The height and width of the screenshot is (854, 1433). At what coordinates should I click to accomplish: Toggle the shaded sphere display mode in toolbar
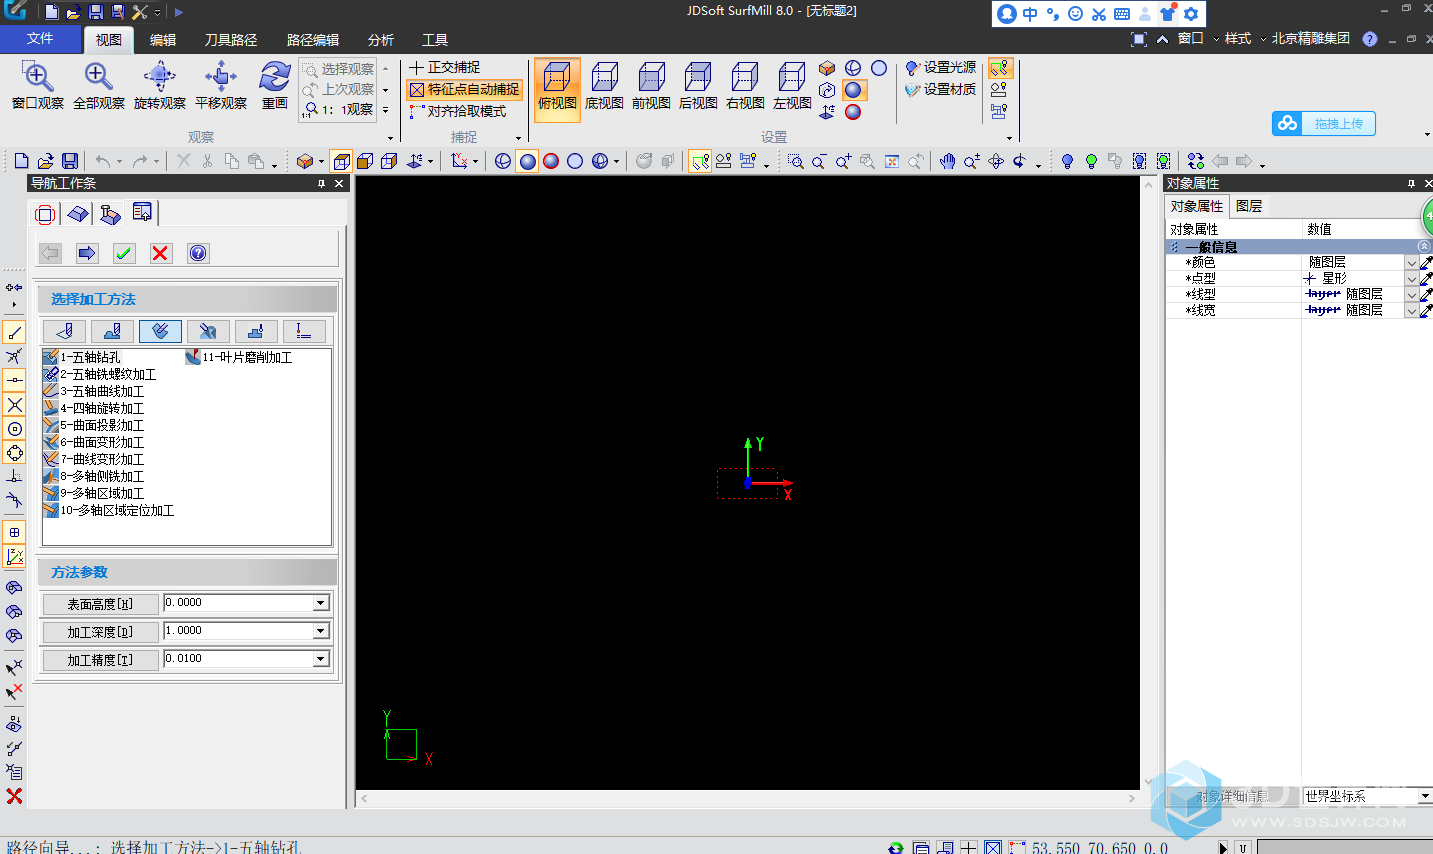coord(527,161)
